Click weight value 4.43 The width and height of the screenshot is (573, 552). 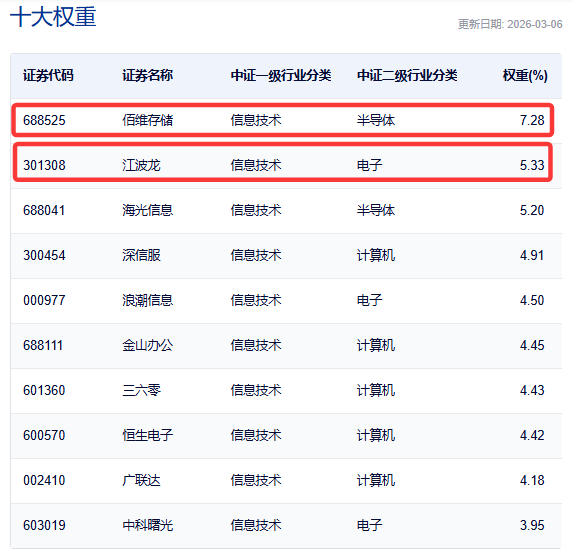[x=532, y=391]
